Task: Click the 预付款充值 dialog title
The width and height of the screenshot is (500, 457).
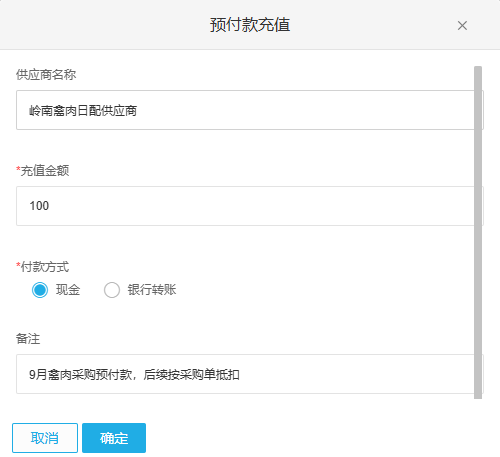Action: pos(250,25)
